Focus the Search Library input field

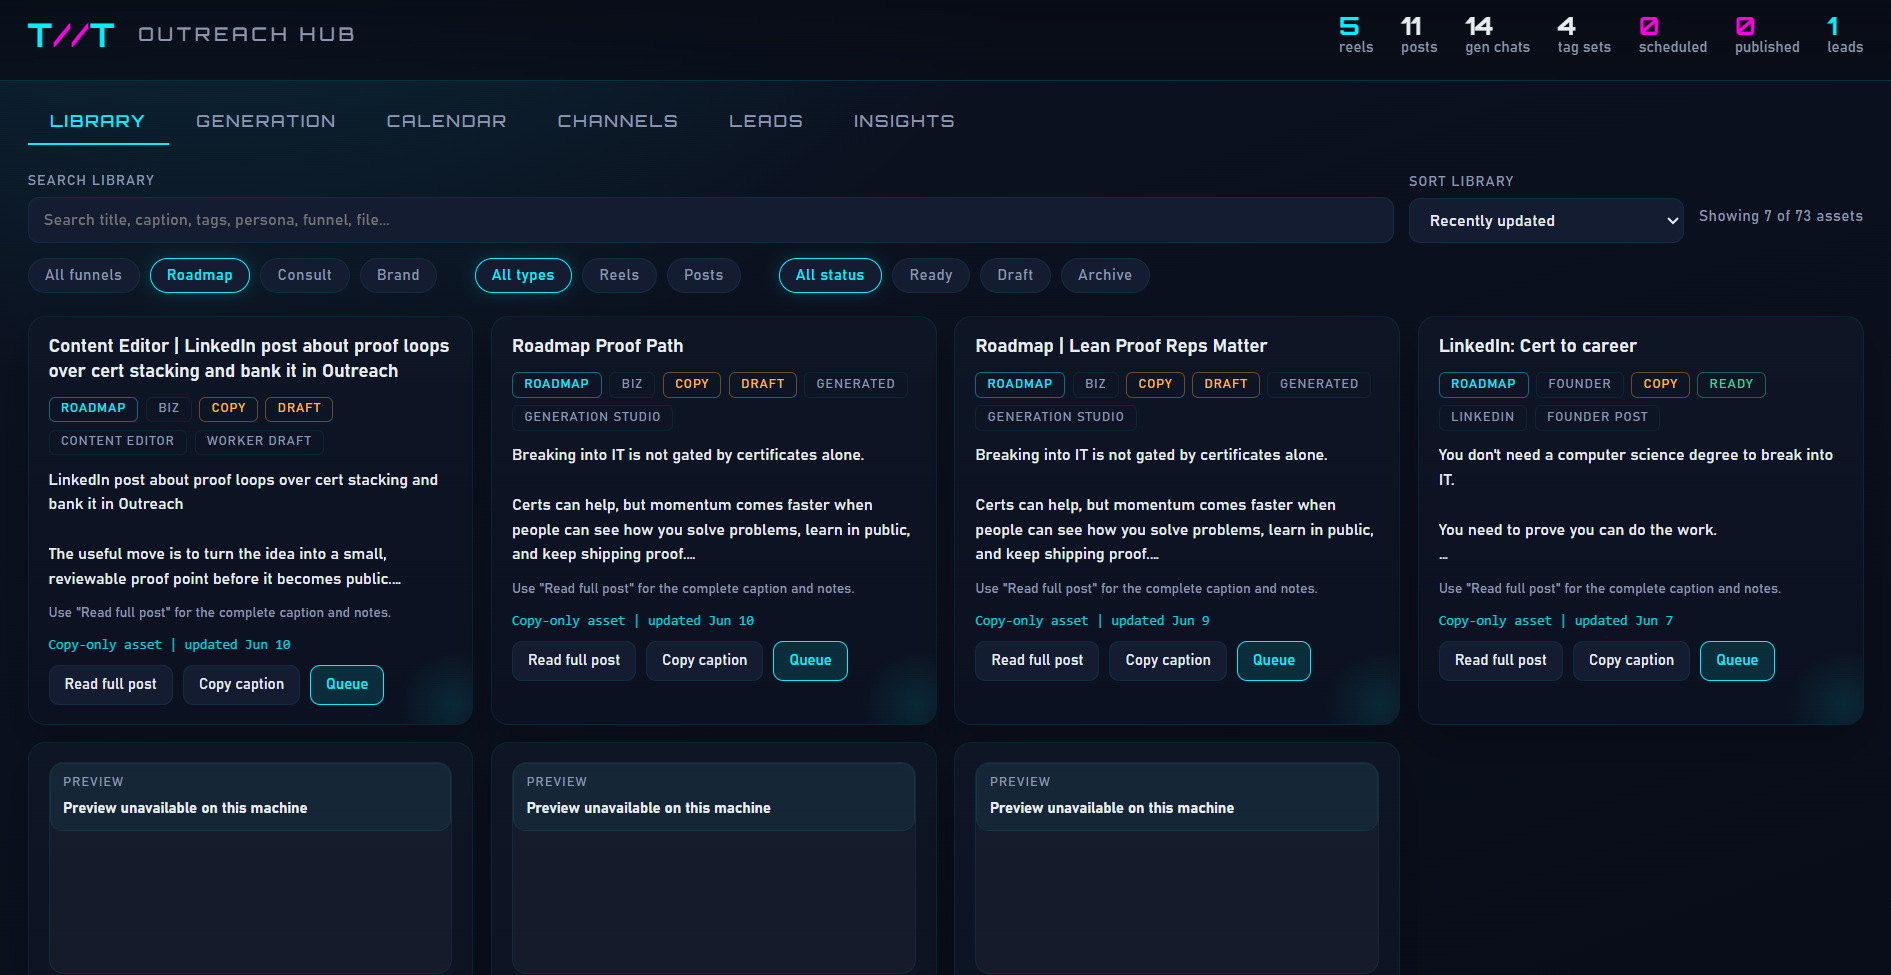711,220
